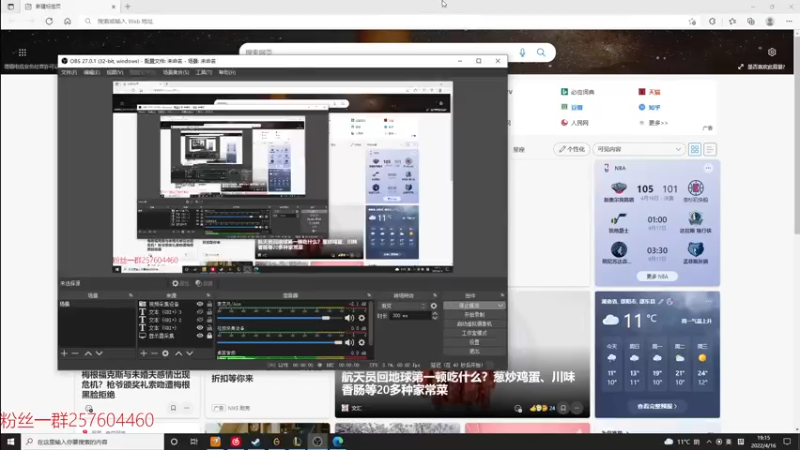Toggle the lock on 文本 (GDI+) 2 source
Screen dimensions: 800x450
pos(209,320)
